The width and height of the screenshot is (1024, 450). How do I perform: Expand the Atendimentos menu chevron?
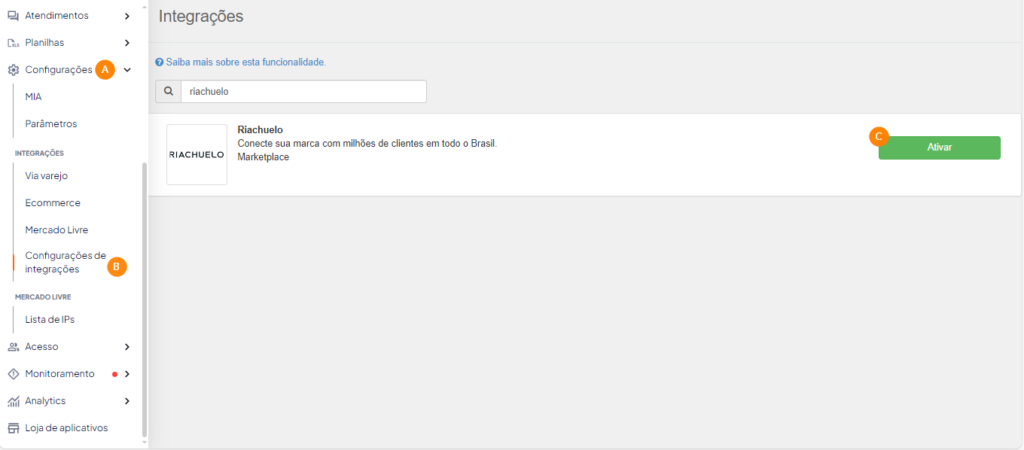pos(127,16)
